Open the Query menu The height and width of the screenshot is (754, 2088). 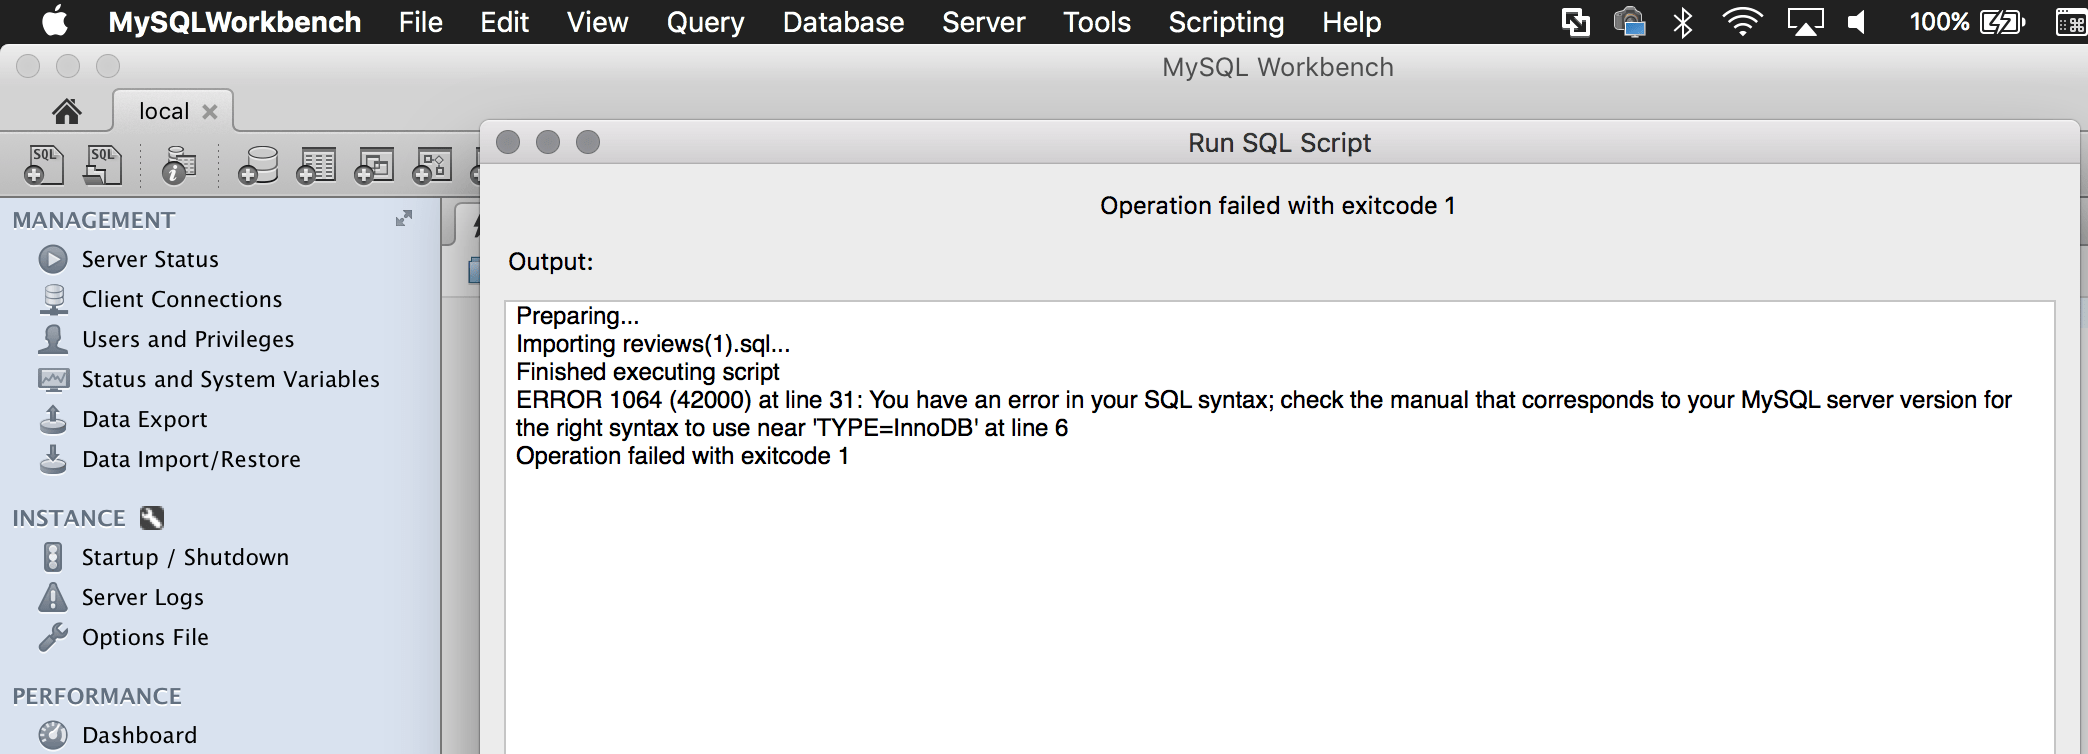pyautogui.click(x=706, y=22)
